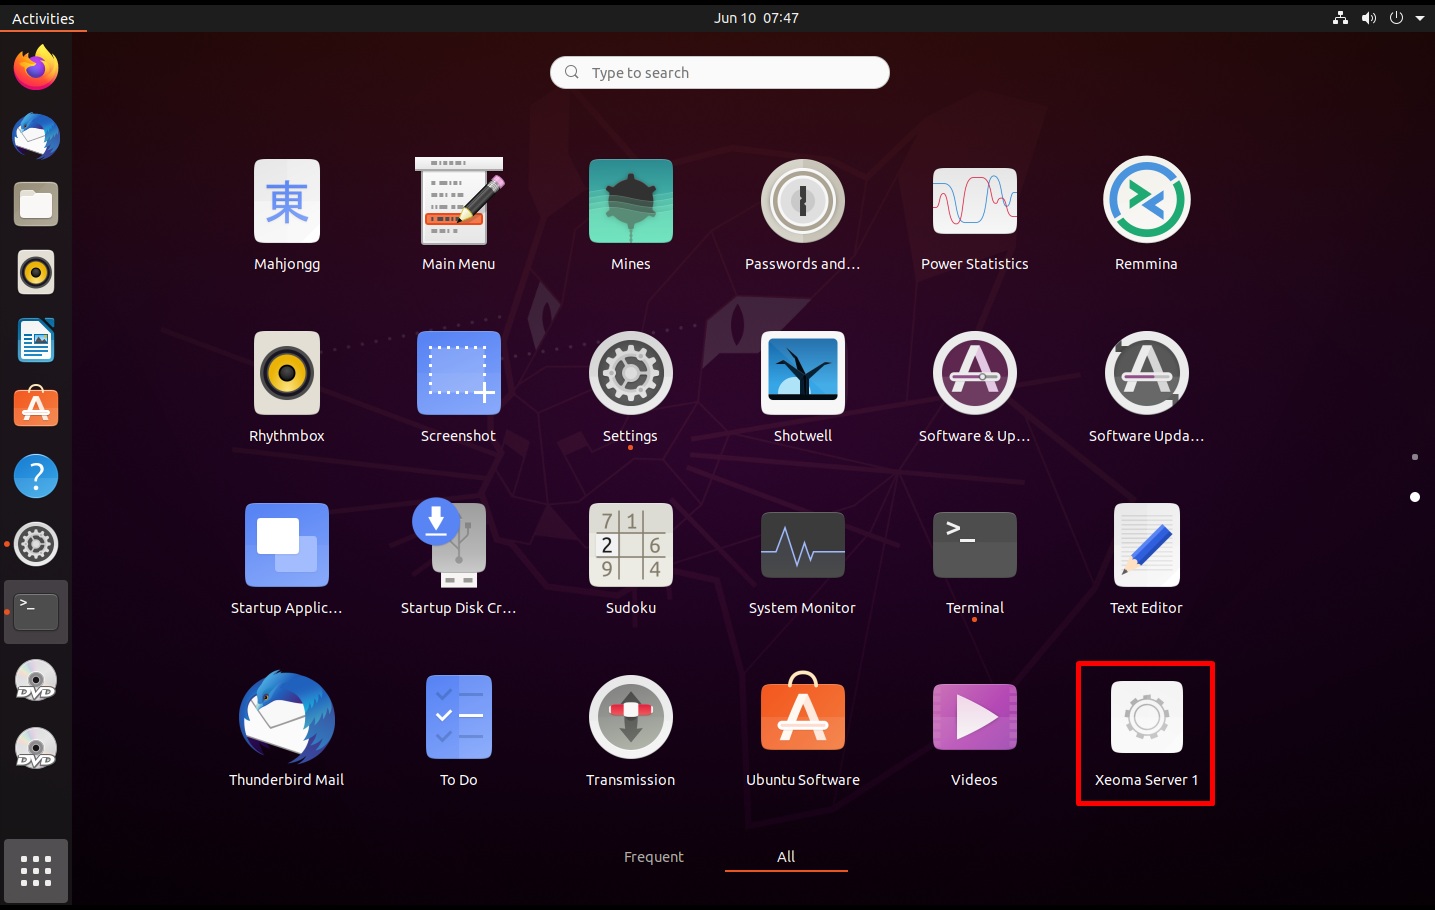Open Settings from the app grid
Viewport: 1435px width, 910px height.
tap(631, 386)
